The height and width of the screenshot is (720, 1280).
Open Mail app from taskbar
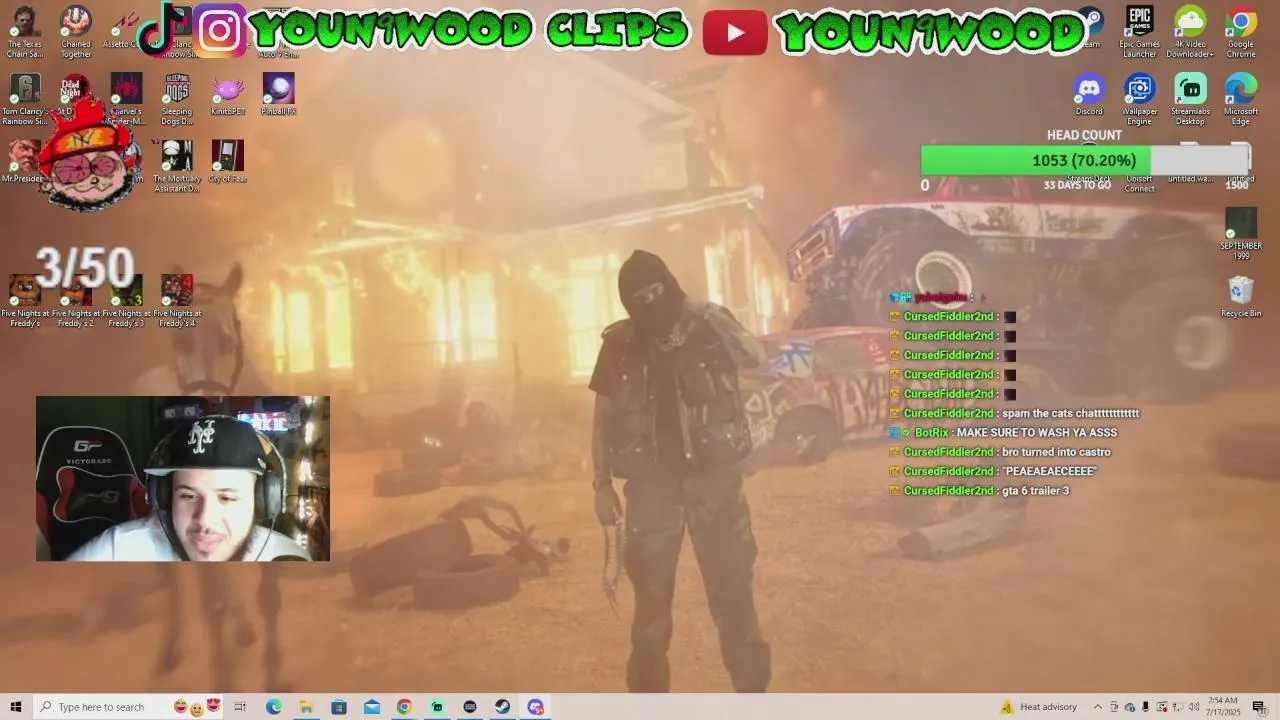pos(372,707)
